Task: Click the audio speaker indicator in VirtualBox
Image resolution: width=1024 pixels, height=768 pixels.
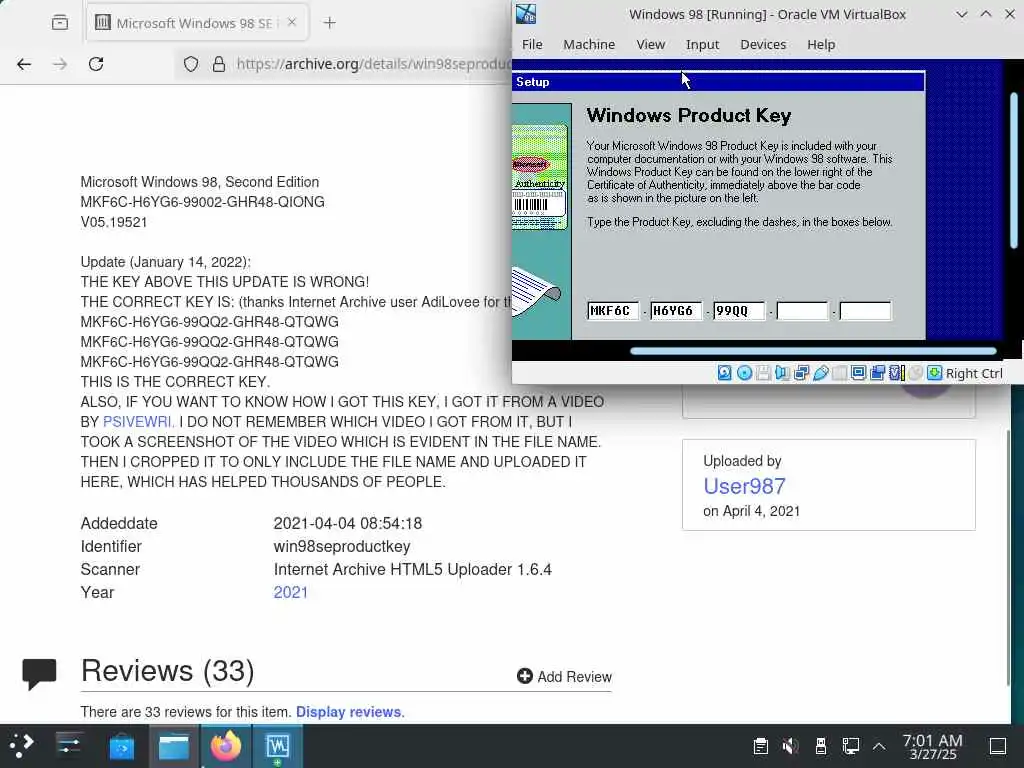Action: [782, 373]
